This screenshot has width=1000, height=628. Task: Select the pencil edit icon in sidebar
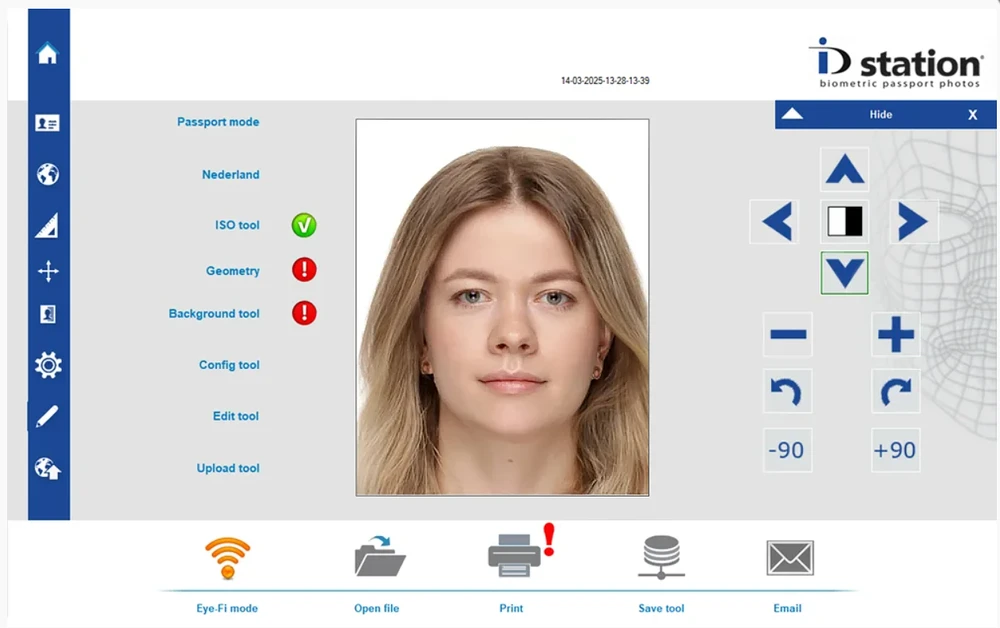(x=48, y=416)
